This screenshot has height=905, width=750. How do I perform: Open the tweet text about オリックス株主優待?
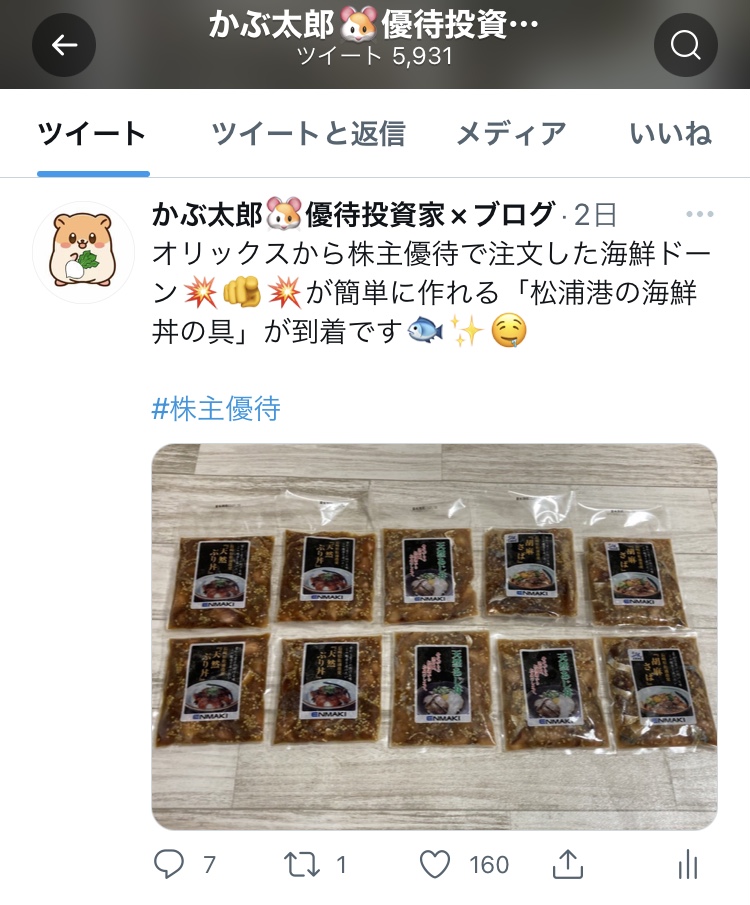pos(432,293)
